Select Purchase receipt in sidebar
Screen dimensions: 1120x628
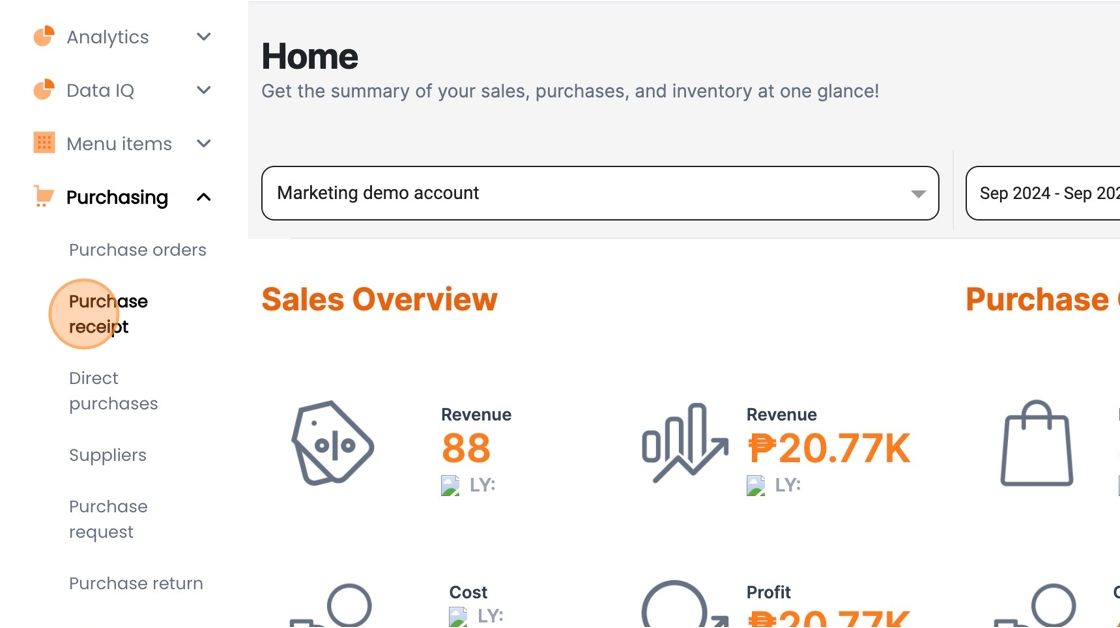[x=108, y=314]
